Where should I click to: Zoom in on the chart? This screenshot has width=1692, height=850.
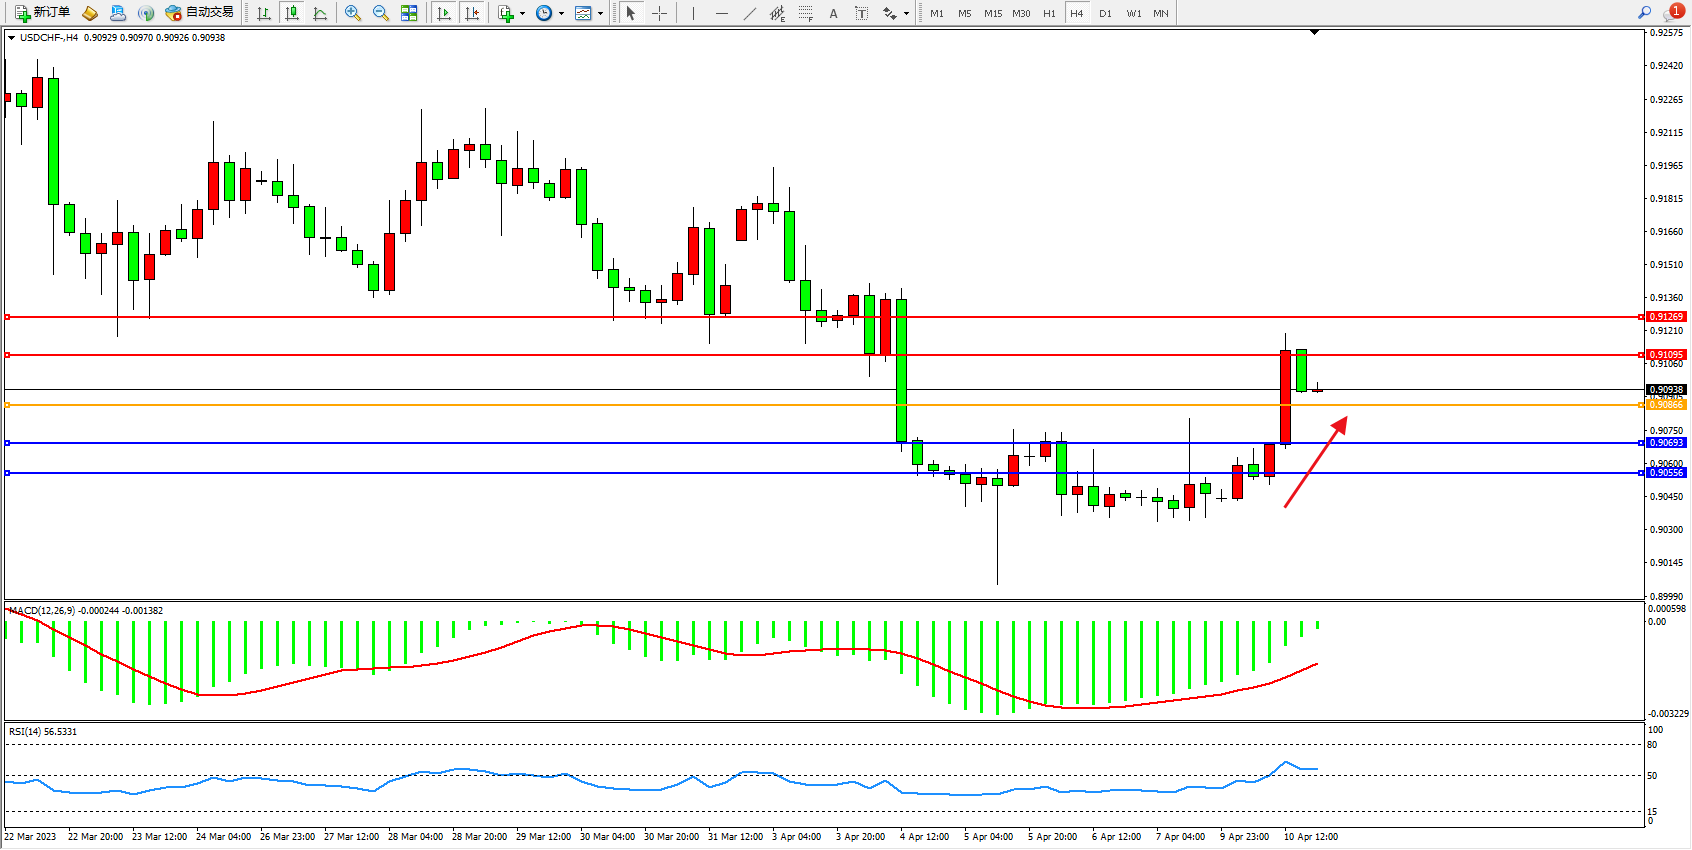click(353, 13)
